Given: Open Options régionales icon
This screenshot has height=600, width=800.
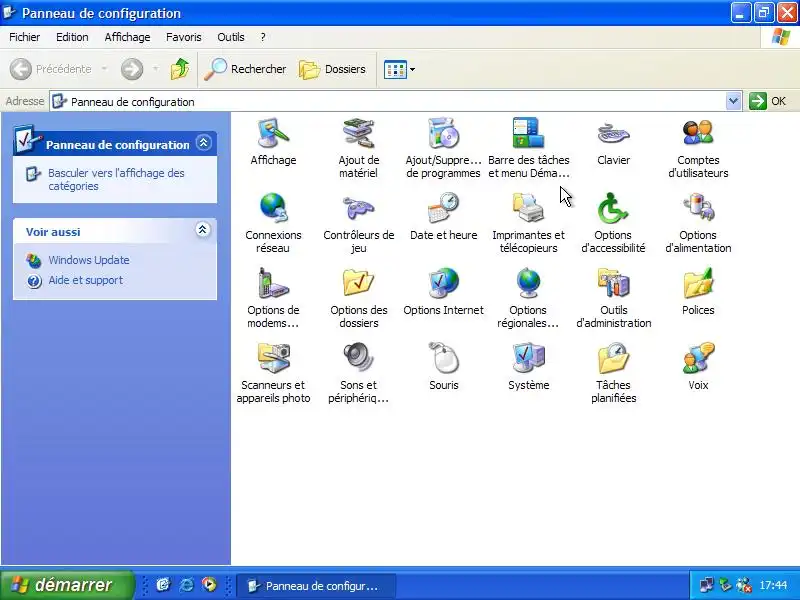Looking at the screenshot, I should (529, 298).
